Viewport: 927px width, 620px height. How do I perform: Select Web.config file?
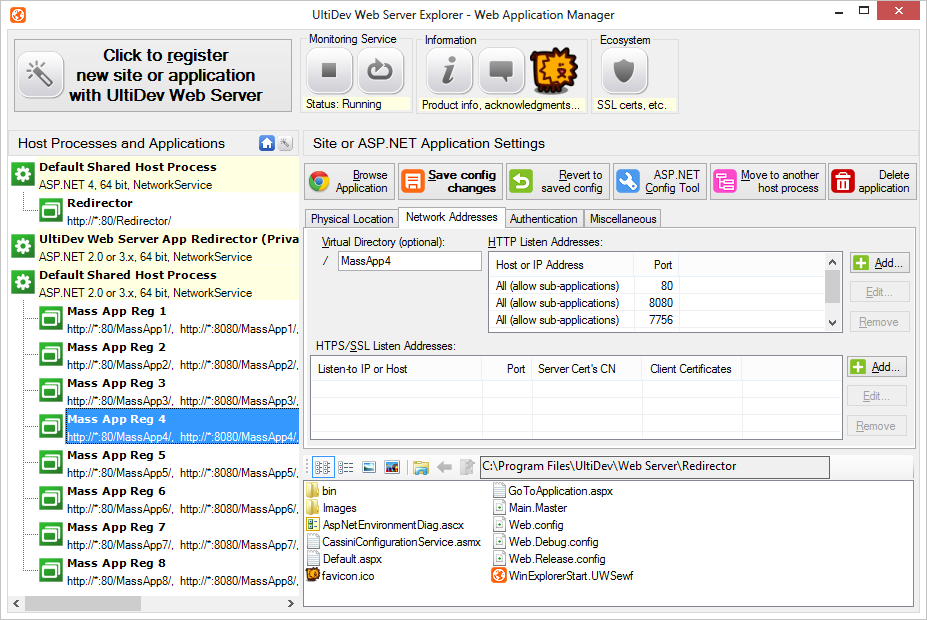point(529,525)
